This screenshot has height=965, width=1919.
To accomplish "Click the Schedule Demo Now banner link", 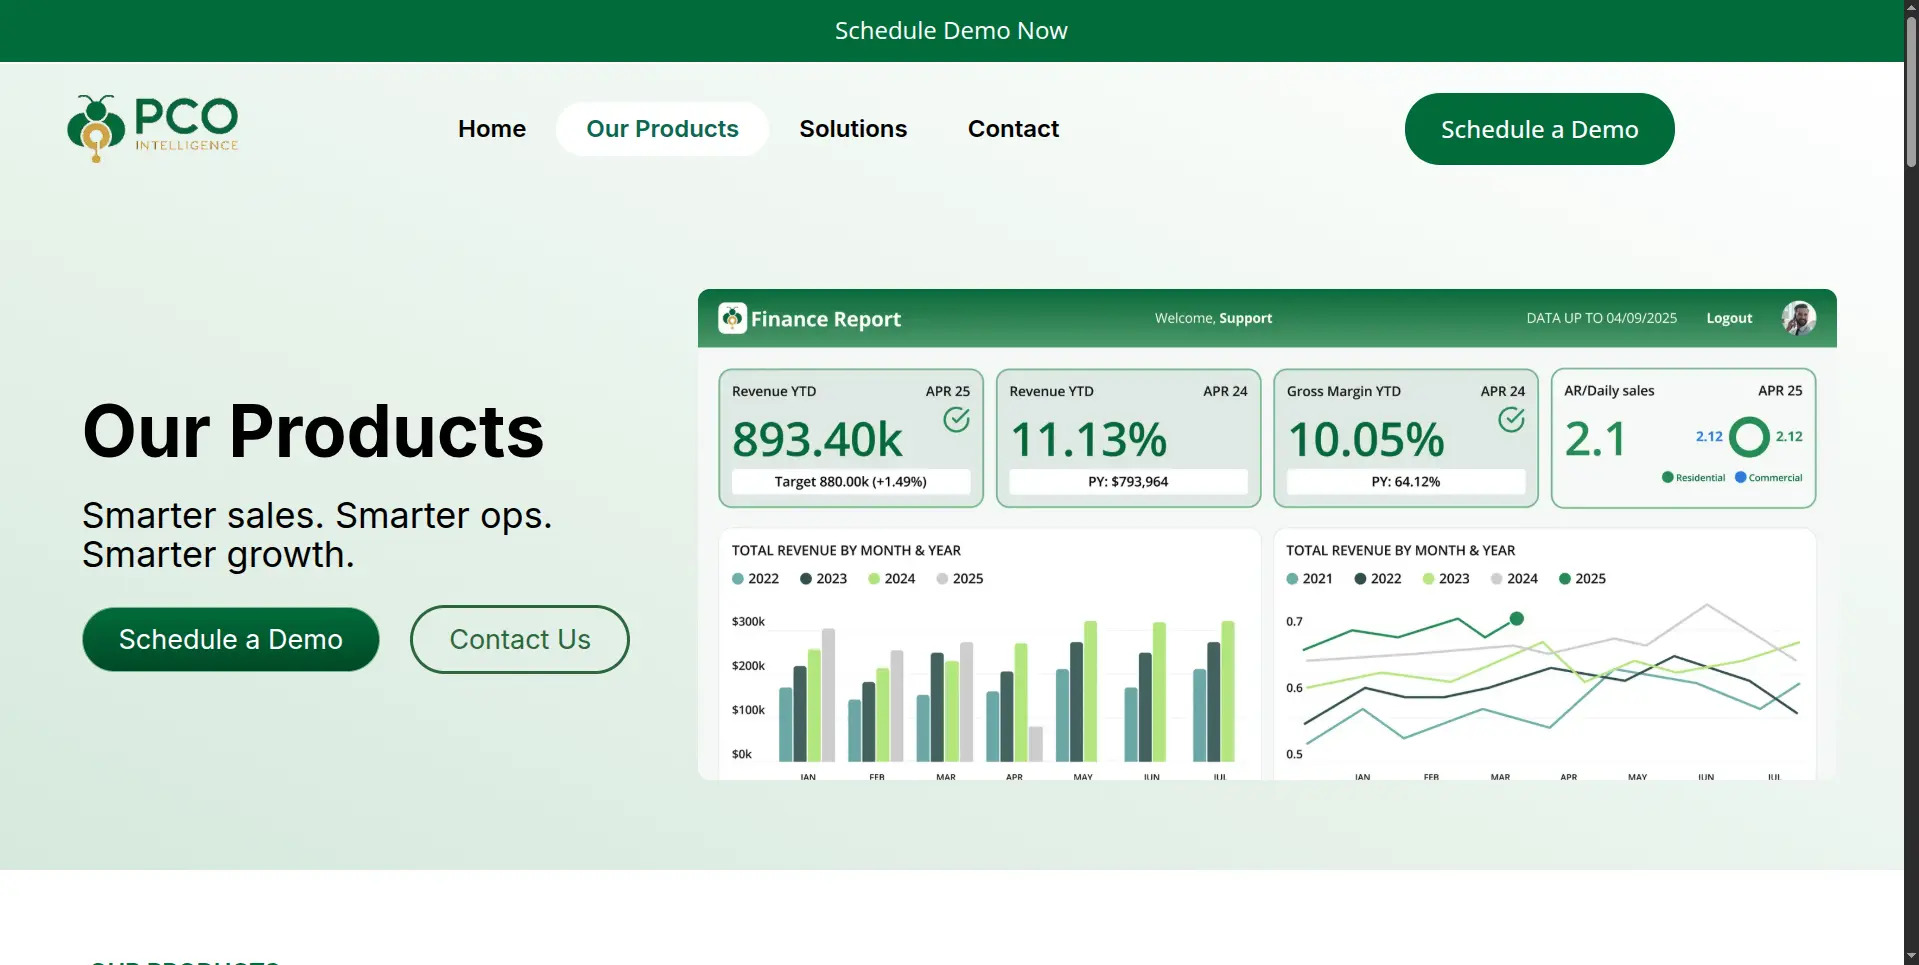I will coord(951,31).
